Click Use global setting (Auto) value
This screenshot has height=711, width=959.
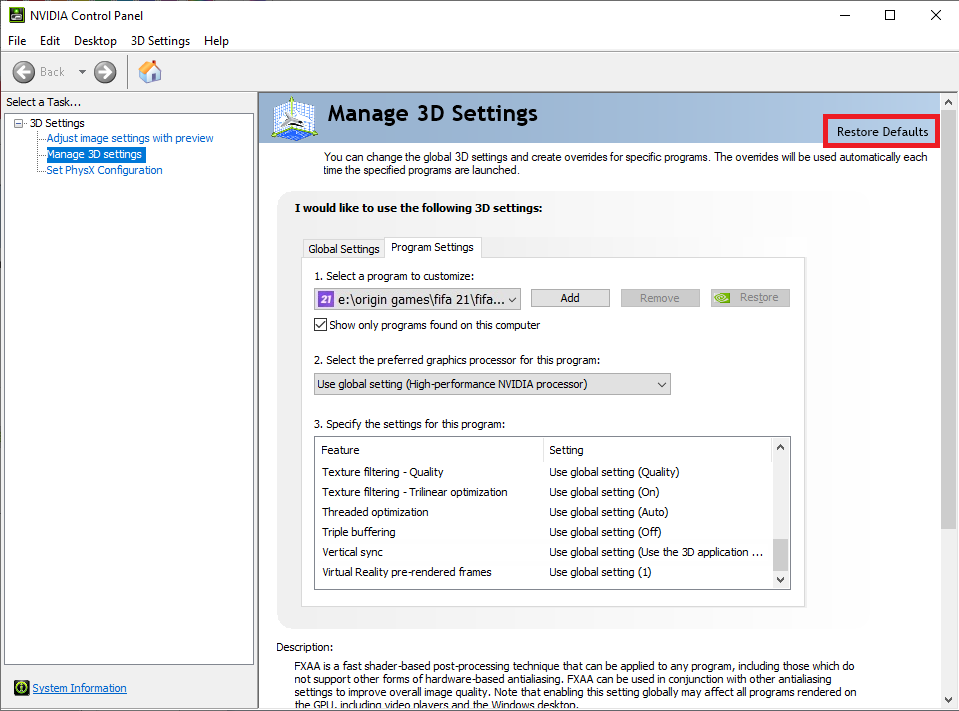(x=609, y=512)
